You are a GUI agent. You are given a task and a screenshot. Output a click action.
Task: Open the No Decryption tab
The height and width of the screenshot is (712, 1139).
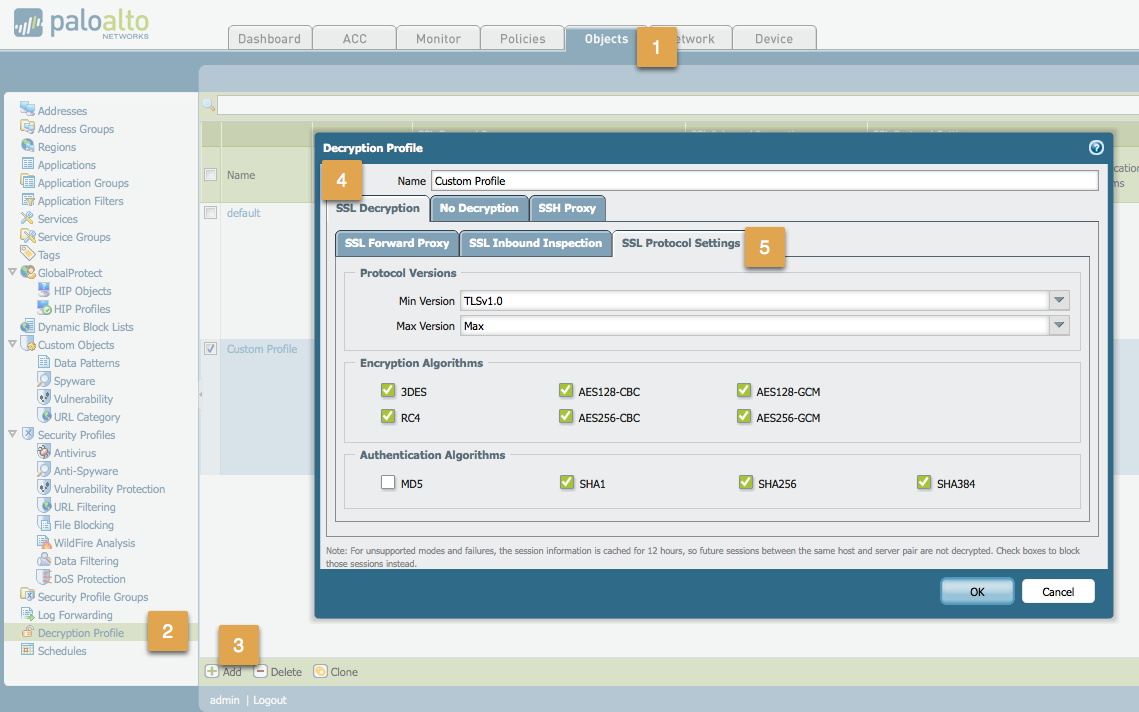(479, 208)
